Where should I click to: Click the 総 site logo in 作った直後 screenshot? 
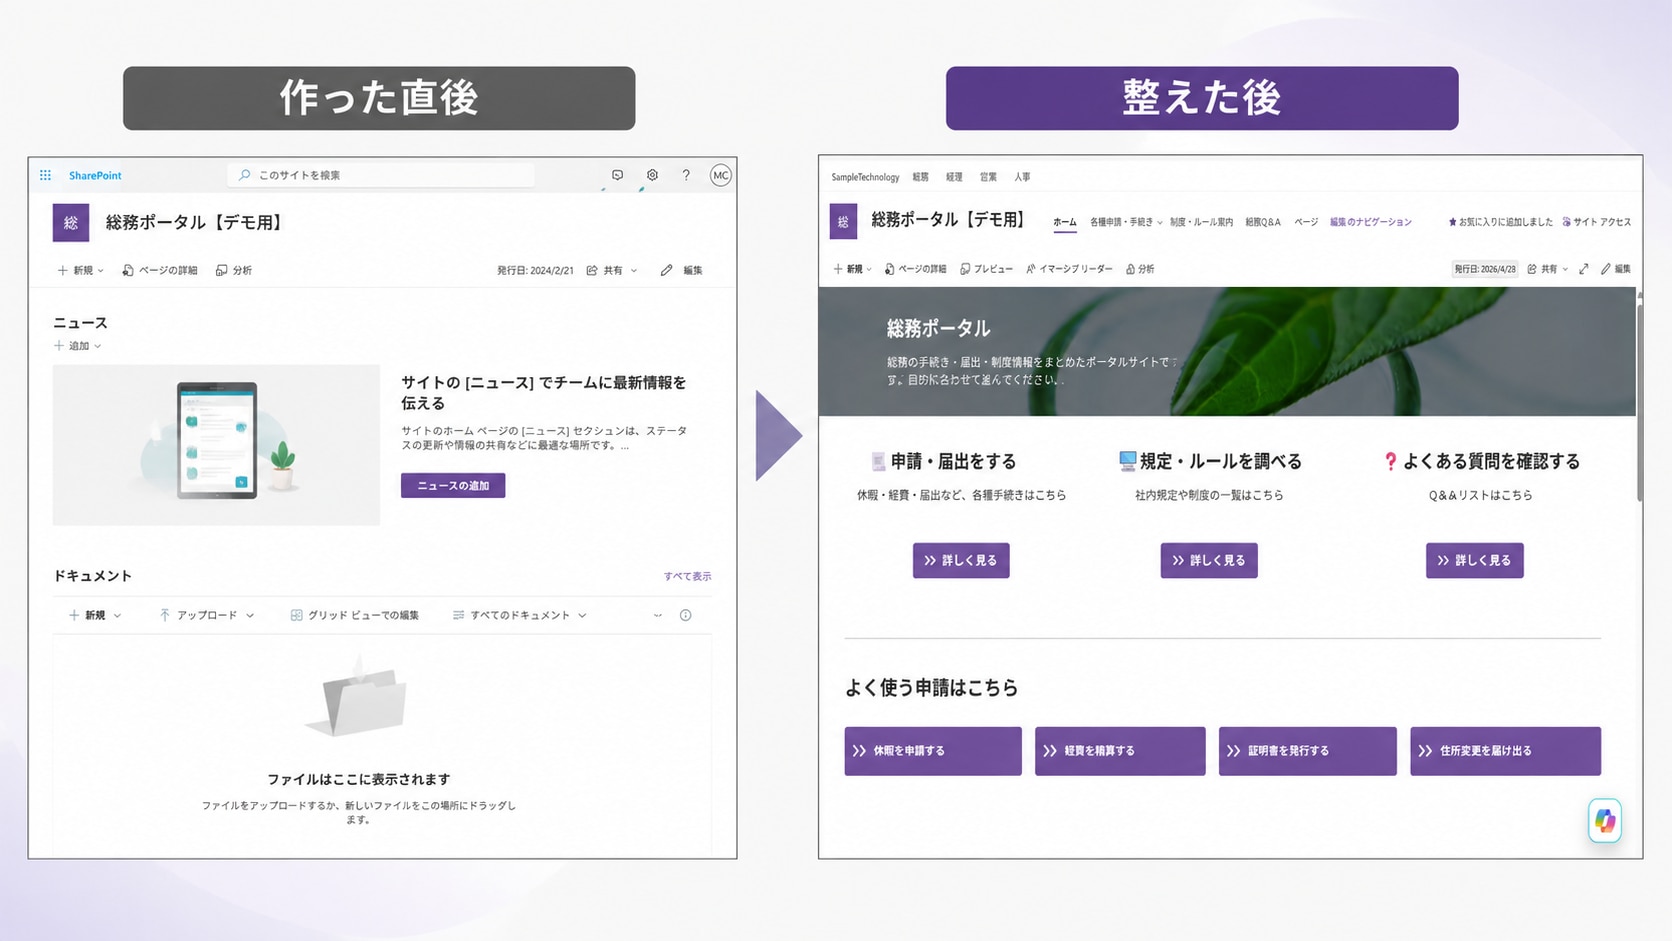coord(71,223)
